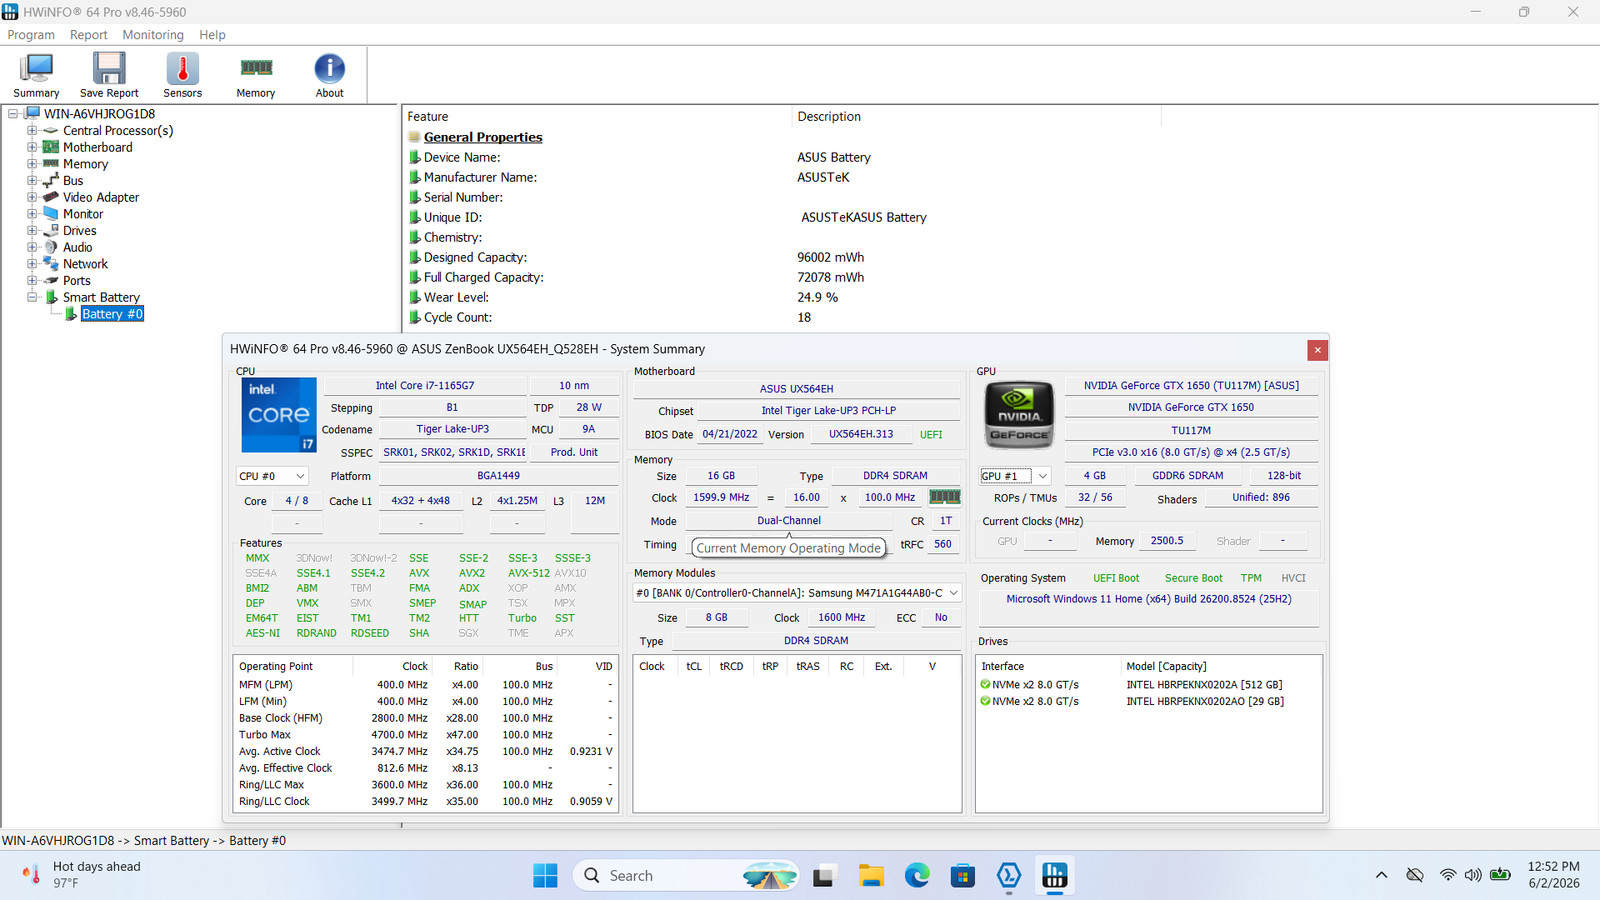1600x900 pixels.
Task: Open the CPU #0 selector dropdown
Action: pyautogui.click(x=272, y=476)
